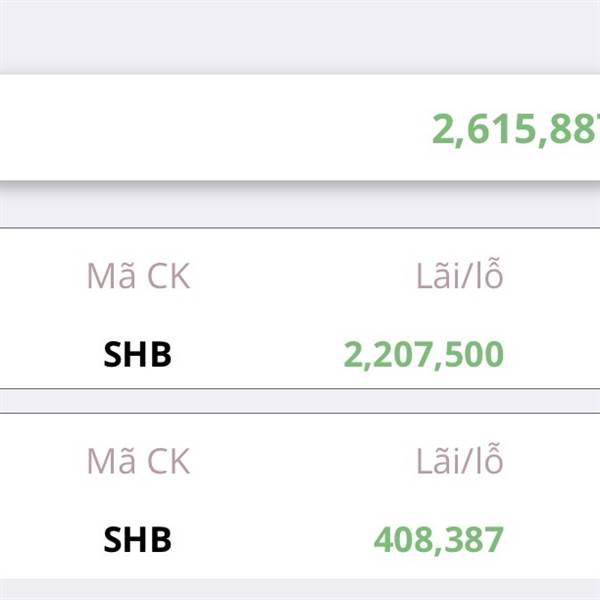Tap the total profit figure 2,615,887
Image resolution: width=600 pixels, height=600 pixels.
(x=516, y=130)
